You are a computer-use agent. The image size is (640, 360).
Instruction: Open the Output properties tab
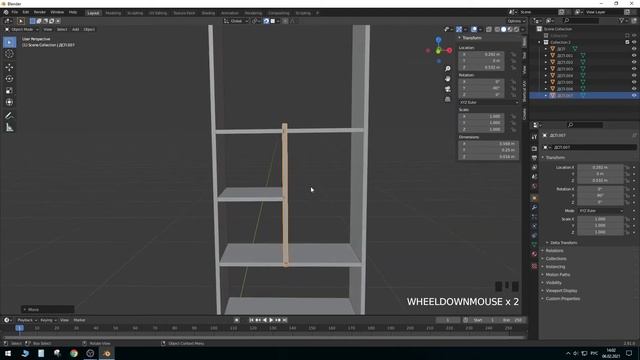pos(534,158)
